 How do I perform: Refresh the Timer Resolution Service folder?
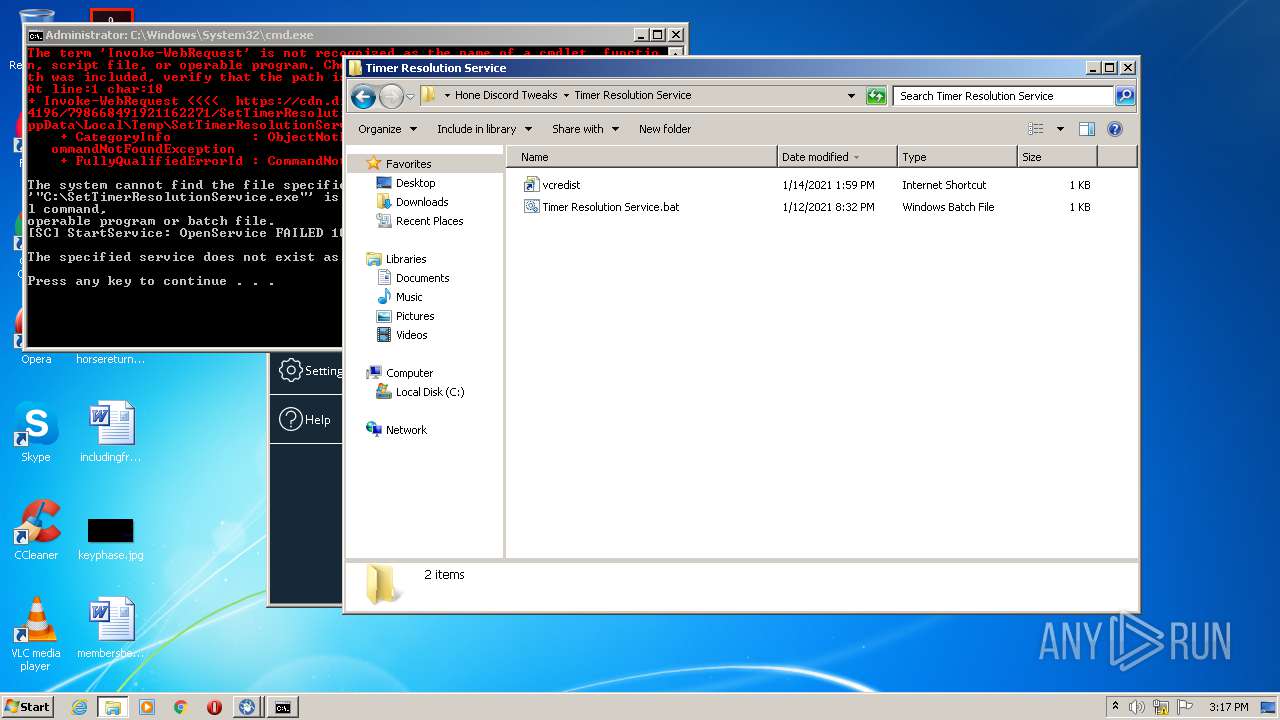tap(876, 96)
